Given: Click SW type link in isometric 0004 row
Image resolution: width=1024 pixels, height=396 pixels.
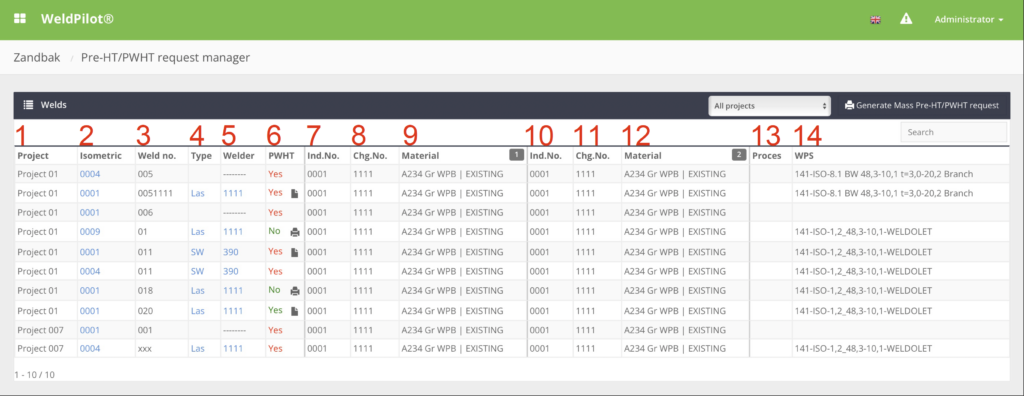Looking at the screenshot, I should [x=197, y=271].
